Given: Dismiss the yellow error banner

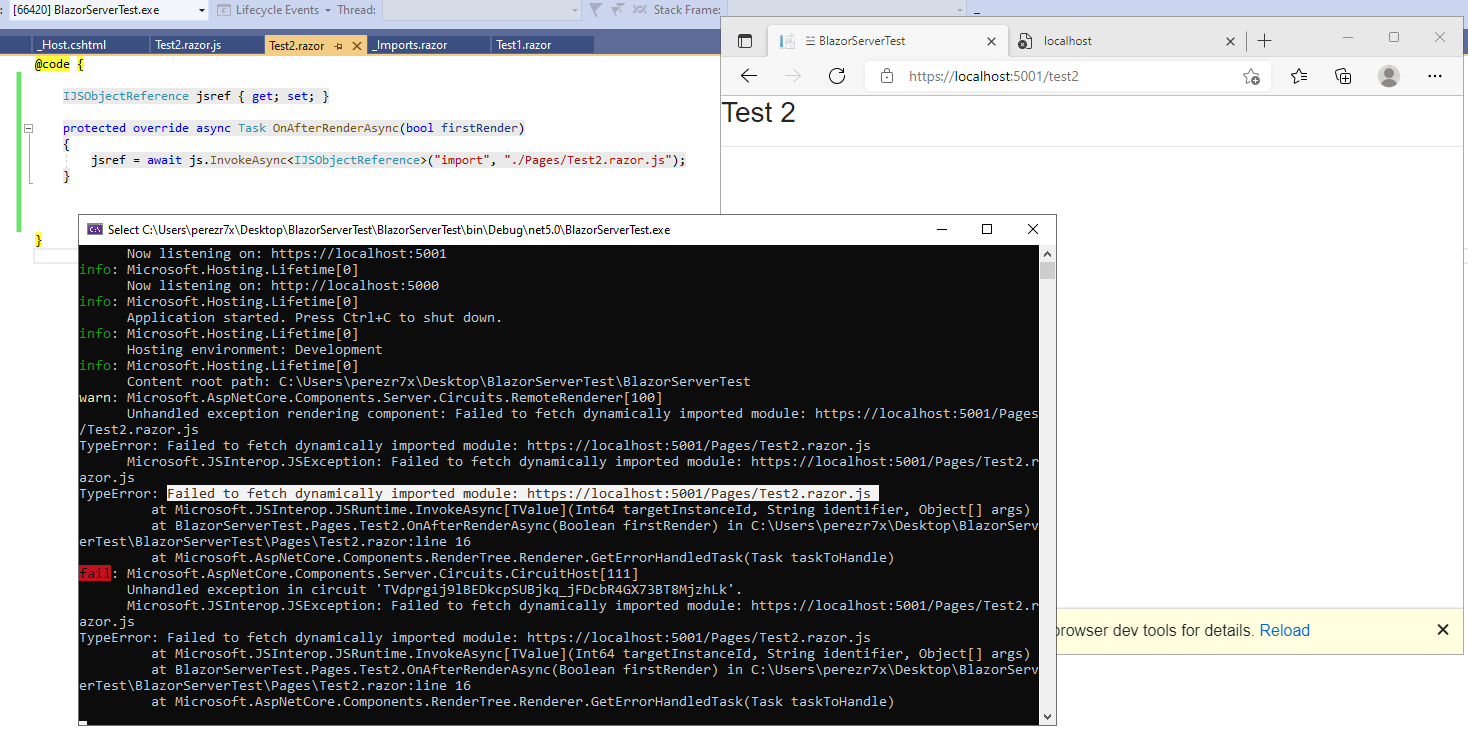Looking at the screenshot, I should coord(1442,630).
